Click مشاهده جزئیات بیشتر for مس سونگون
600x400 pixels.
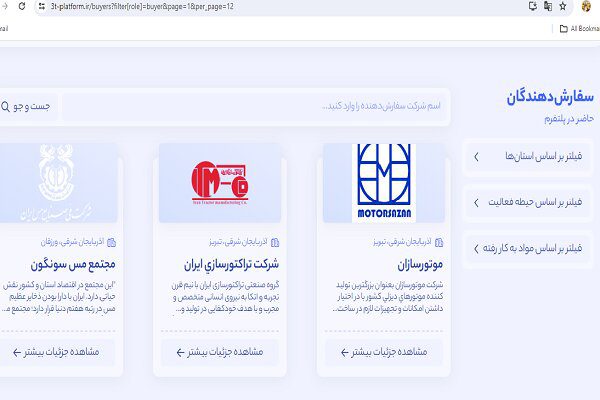[x=57, y=352]
